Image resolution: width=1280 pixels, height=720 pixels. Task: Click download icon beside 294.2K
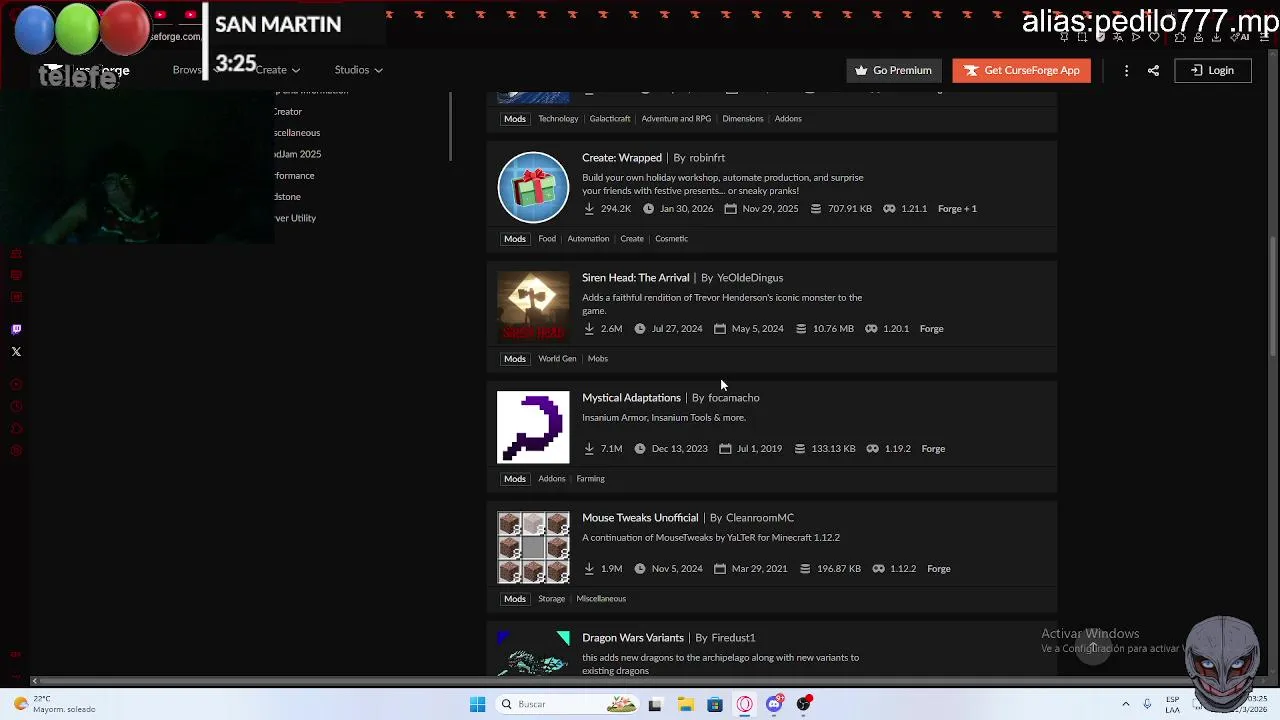[589, 209]
